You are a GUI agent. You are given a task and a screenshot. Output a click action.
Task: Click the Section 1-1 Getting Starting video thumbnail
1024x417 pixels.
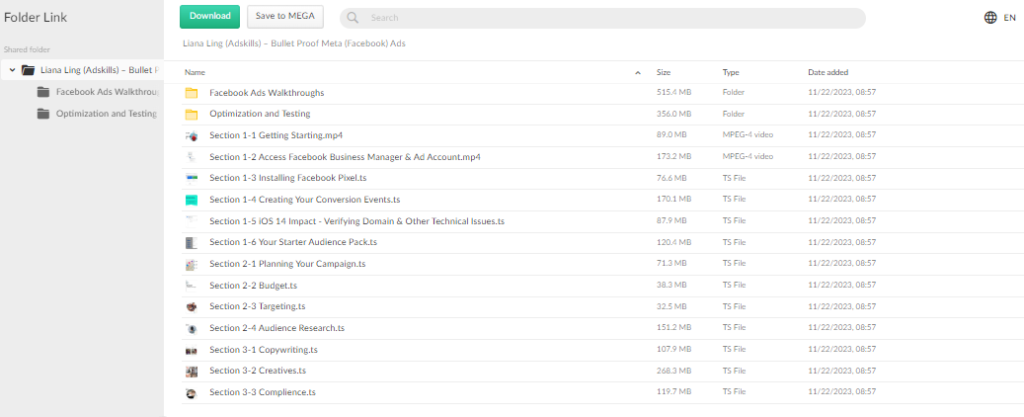[x=191, y=136]
